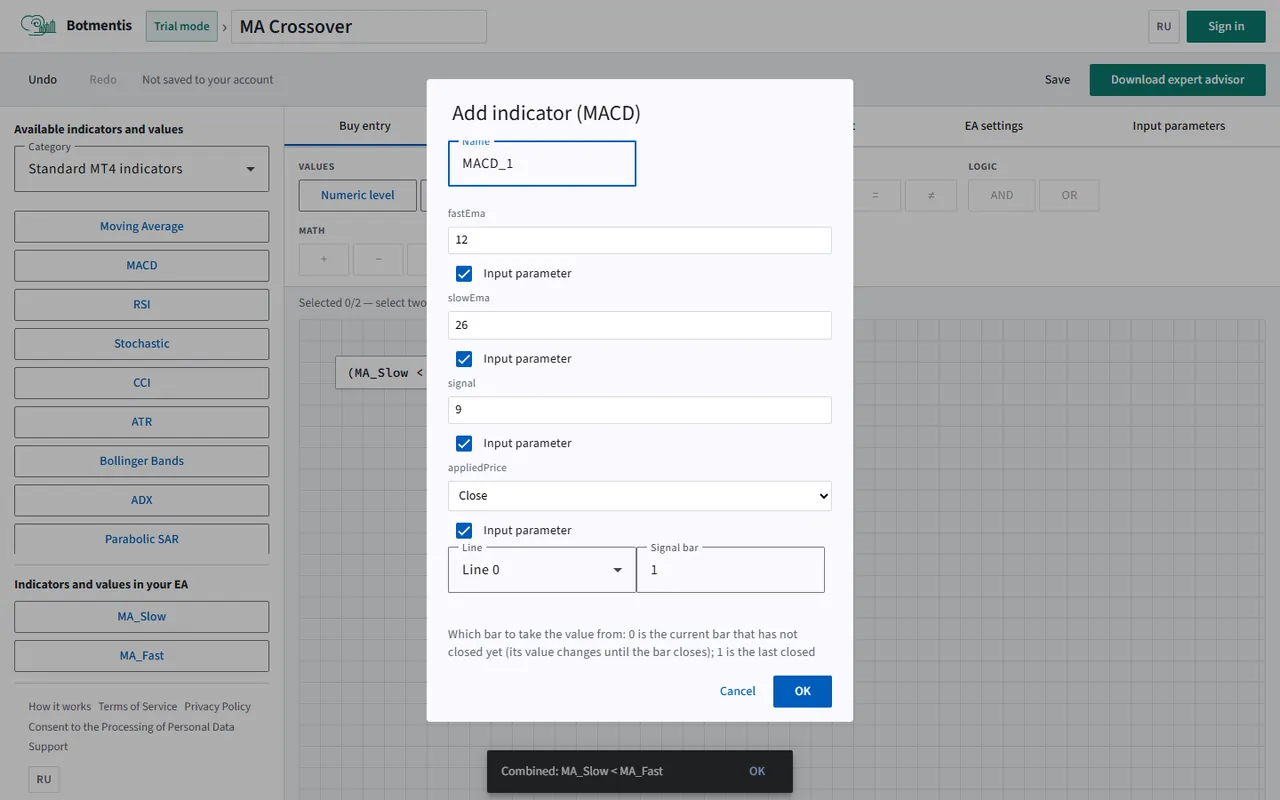
Task: Confirm the Add indicator dialog with OK
Action: [802, 691]
